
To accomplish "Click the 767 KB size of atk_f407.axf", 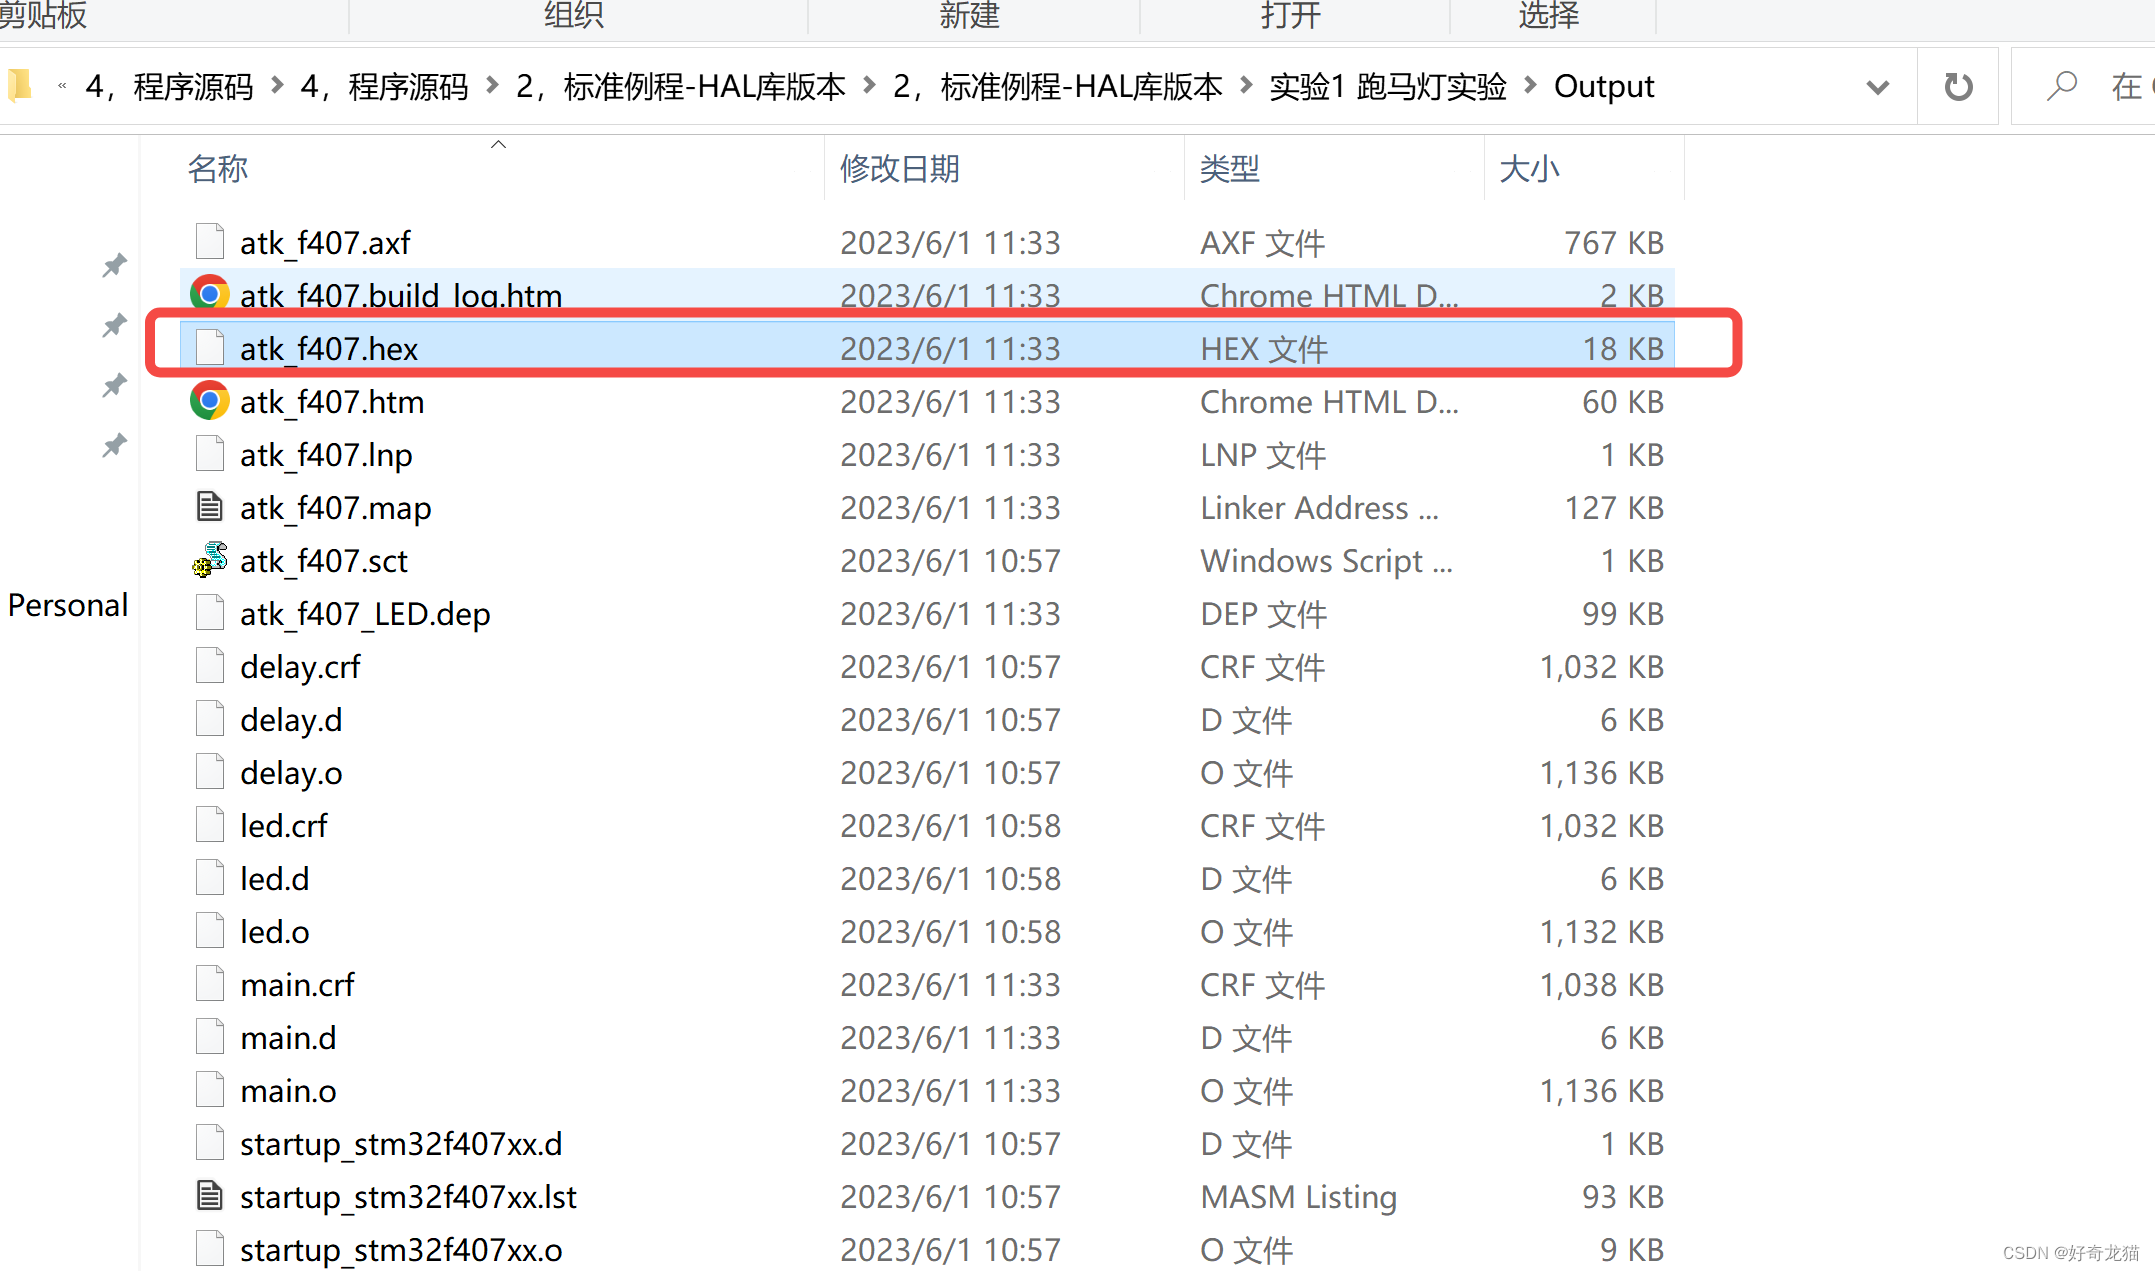I will [x=1614, y=243].
